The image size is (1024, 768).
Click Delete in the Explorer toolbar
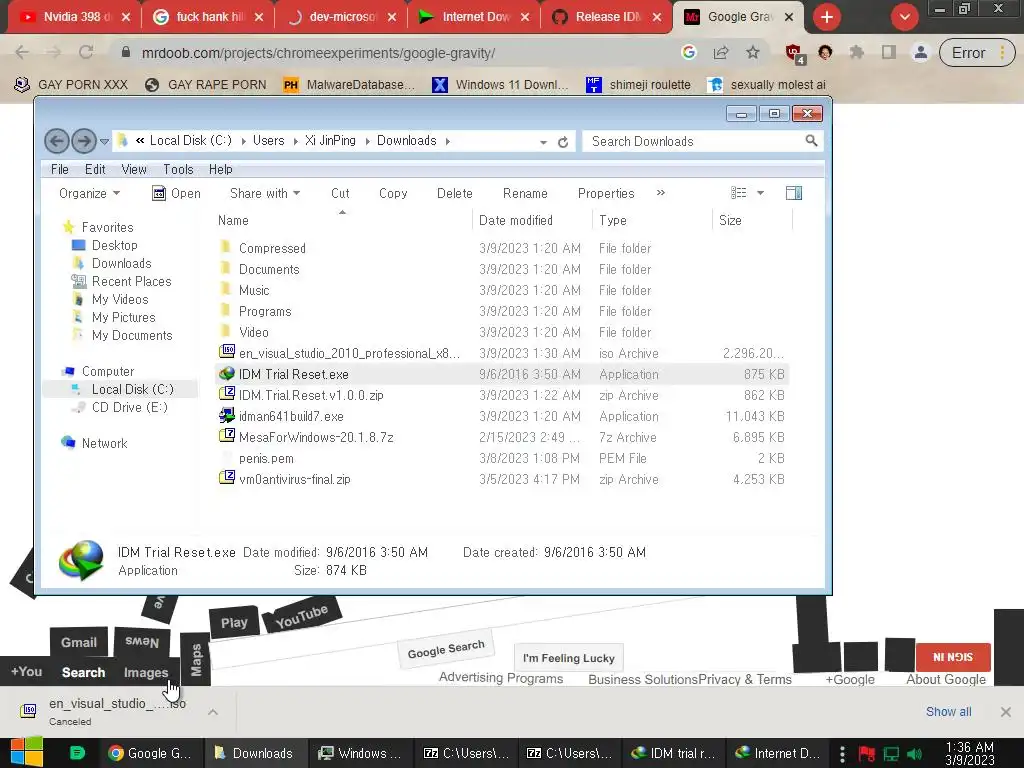point(455,193)
